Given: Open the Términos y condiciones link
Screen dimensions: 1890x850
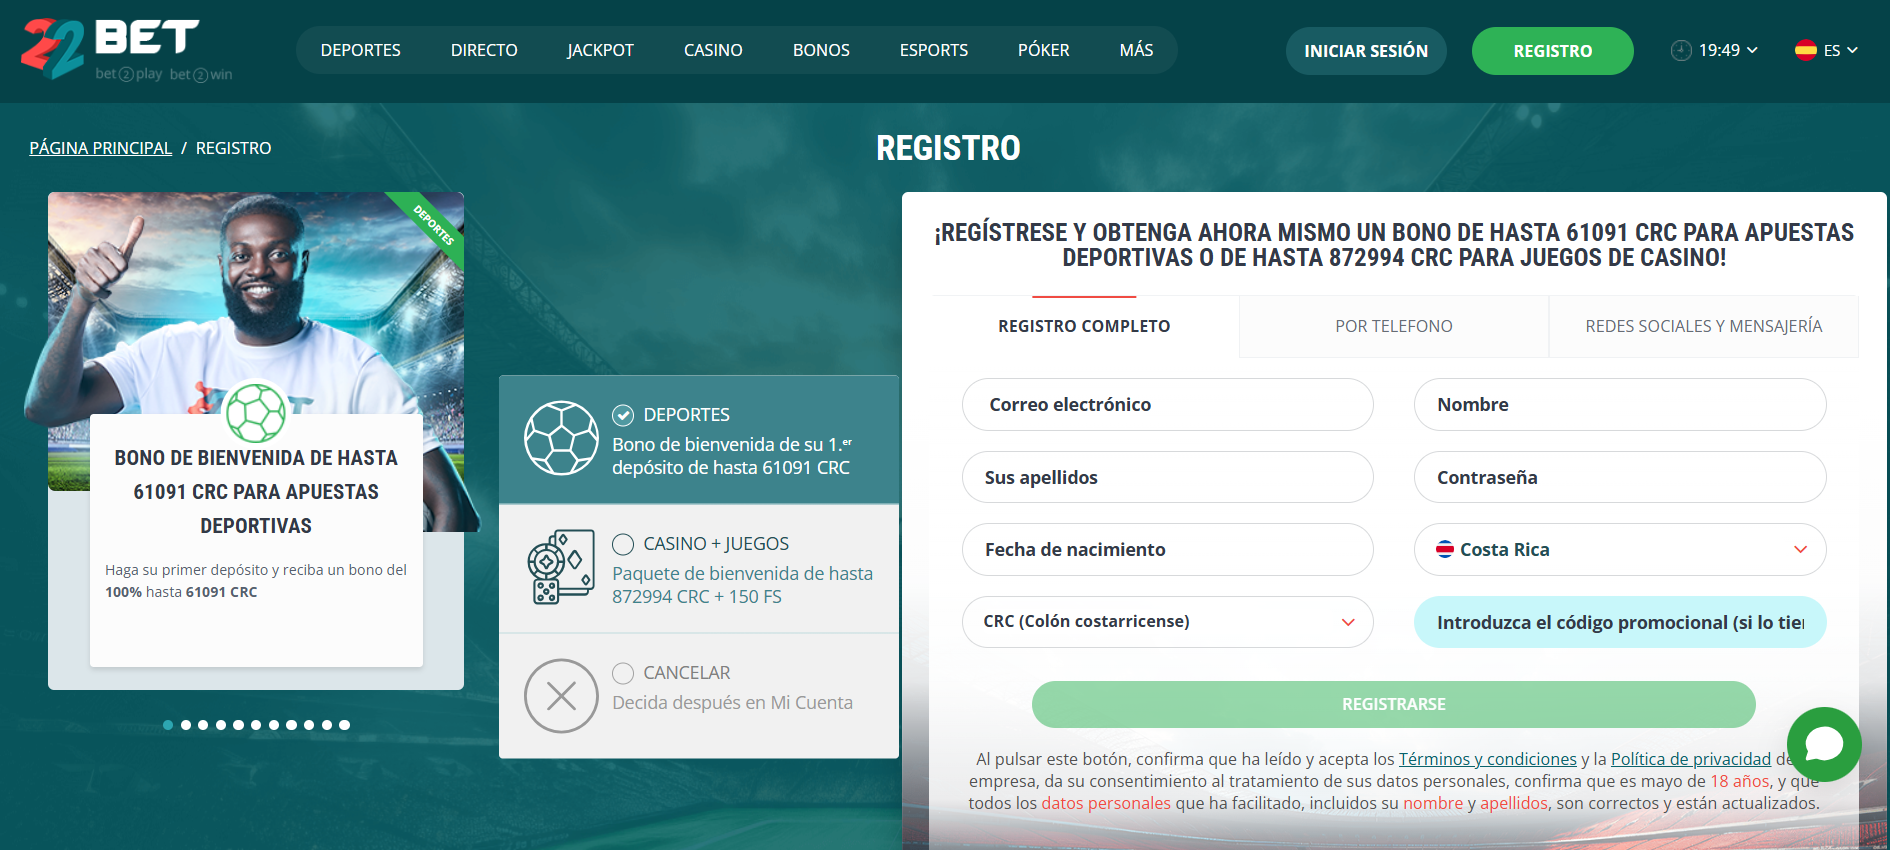Looking at the screenshot, I should click(x=1487, y=759).
